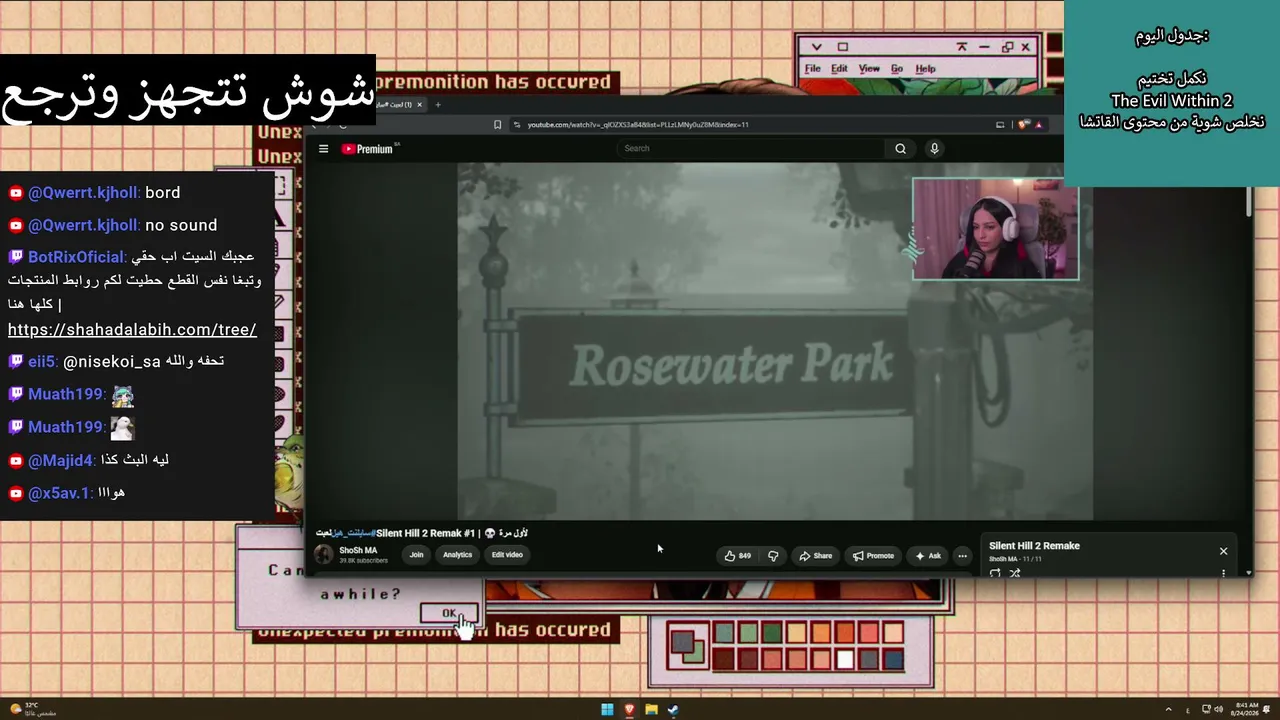Open the Edit menu in the pink window

tap(839, 69)
